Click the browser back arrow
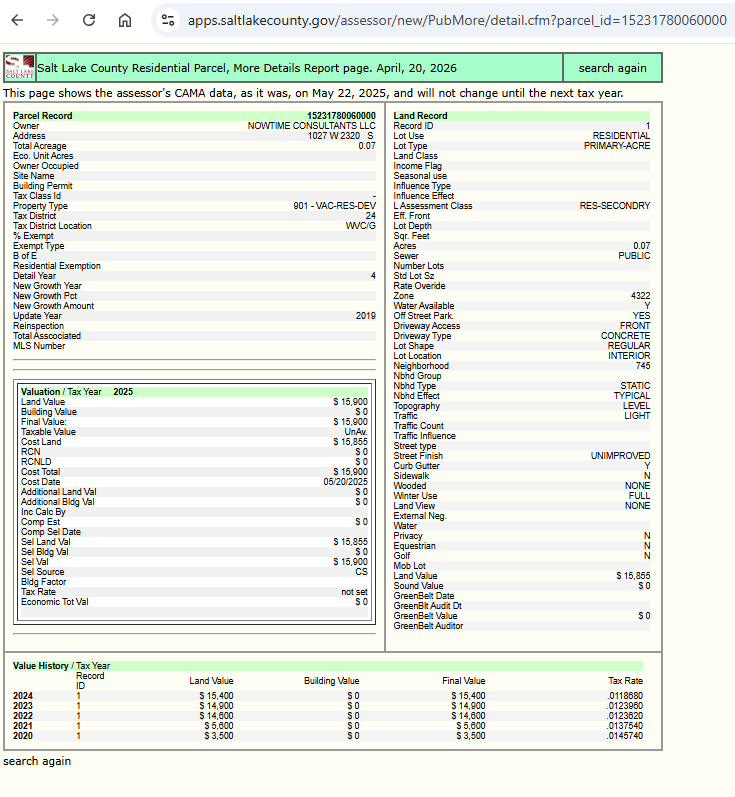This screenshot has width=735, height=797. pos(17,20)
